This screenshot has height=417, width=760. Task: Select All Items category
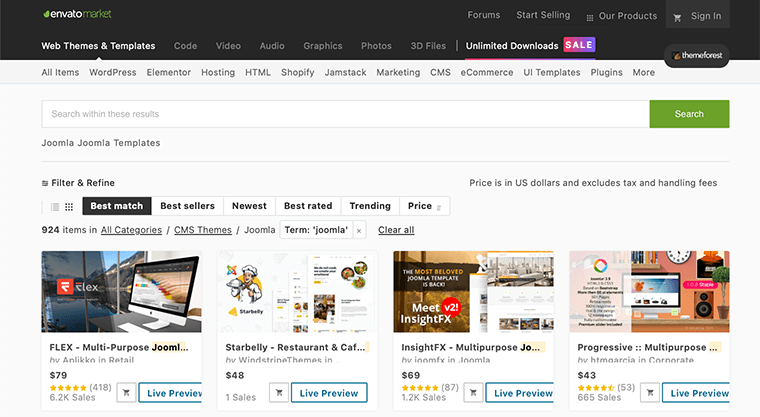[60, 72]
